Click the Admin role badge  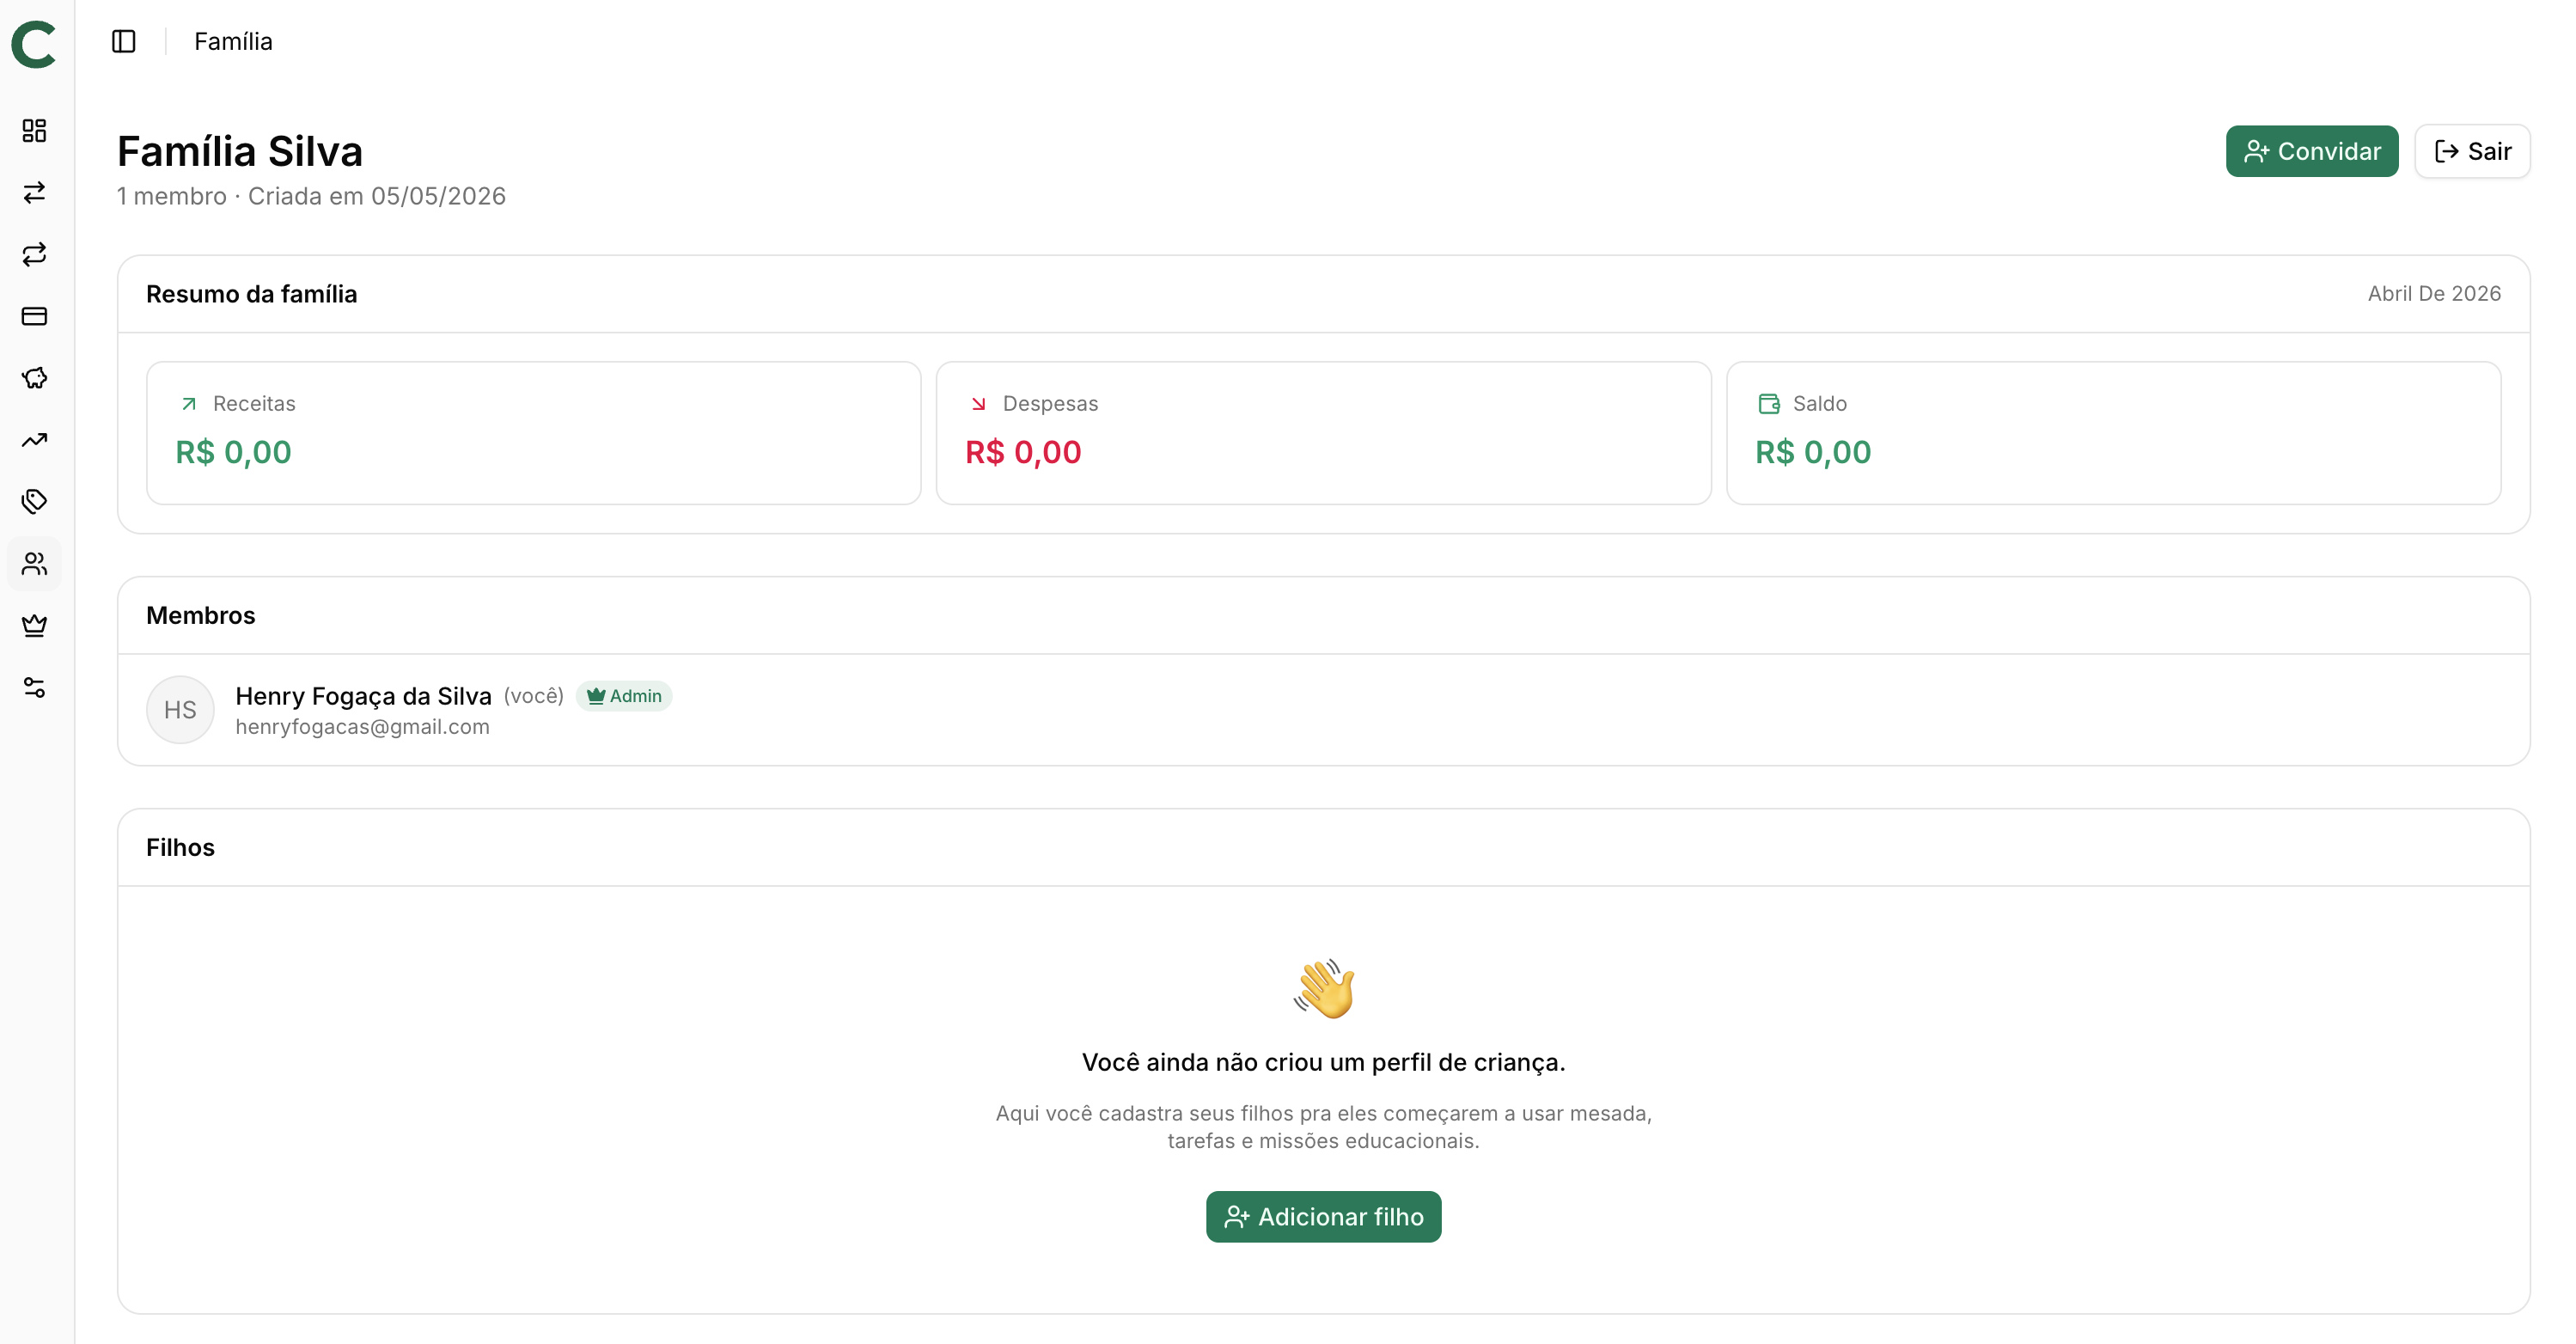coord(624,696)
